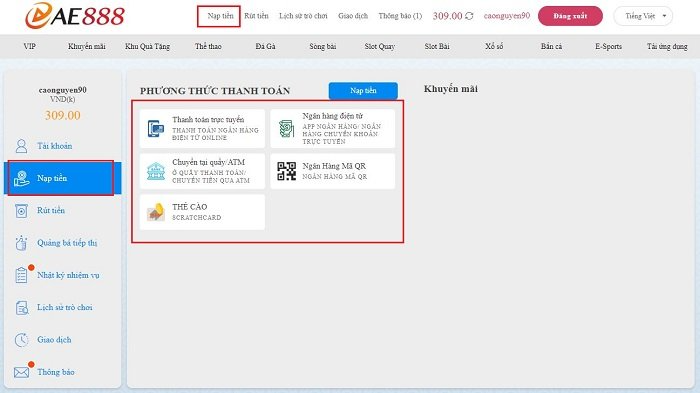Select Sòng bài category
The image size is (700, 393).
pyautogui.click(x=322, y=46)
